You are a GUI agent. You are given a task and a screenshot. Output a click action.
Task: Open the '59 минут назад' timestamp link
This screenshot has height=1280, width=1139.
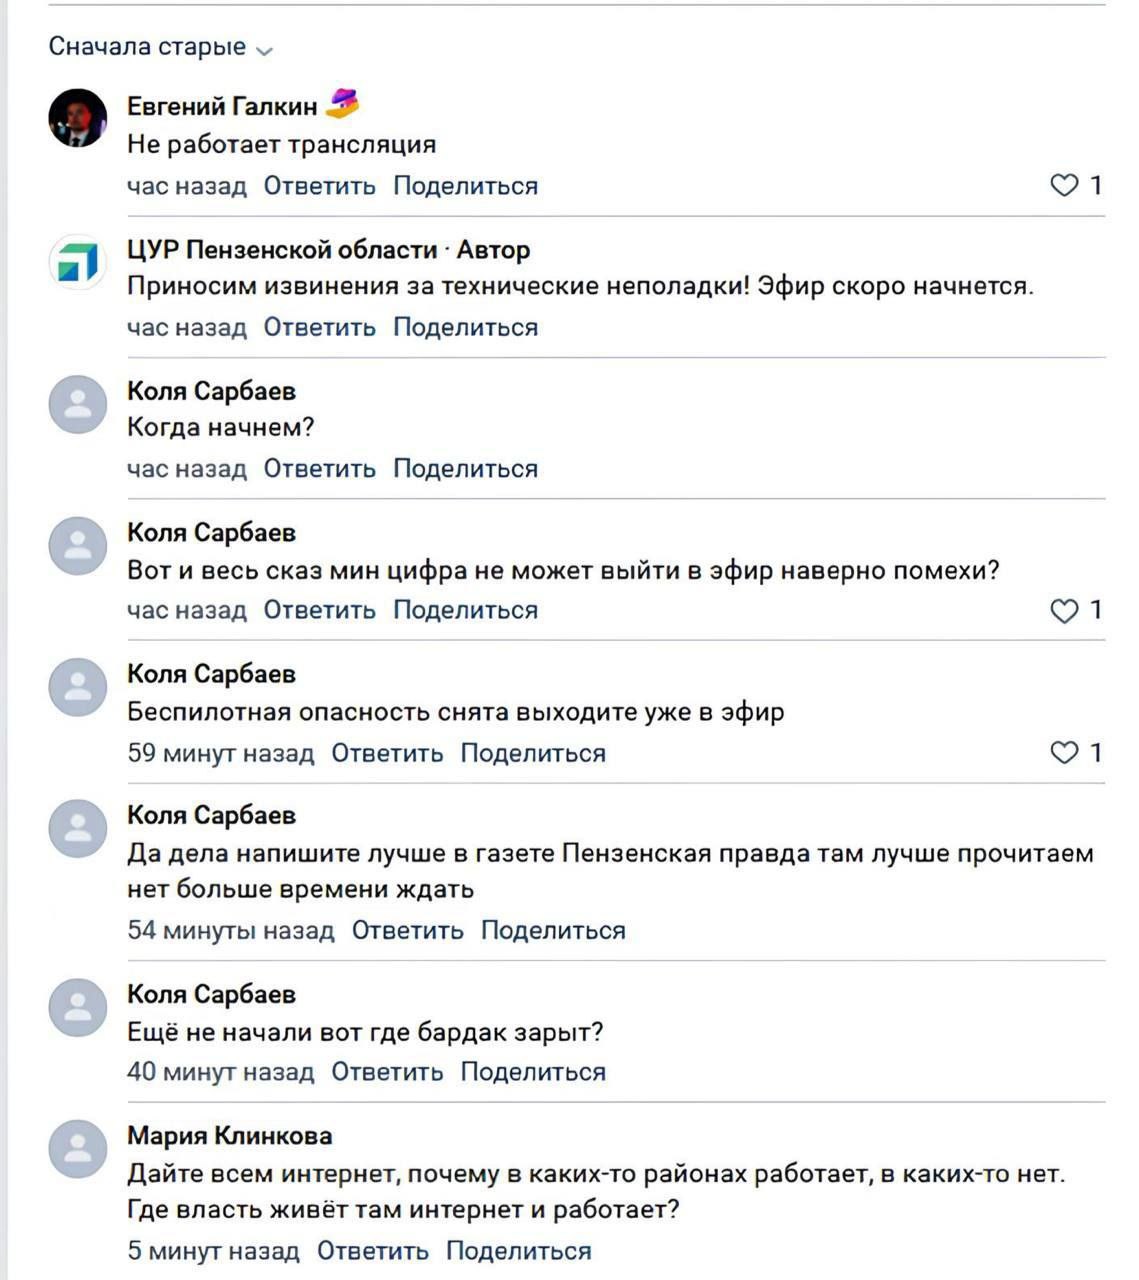tap(220, 754)
